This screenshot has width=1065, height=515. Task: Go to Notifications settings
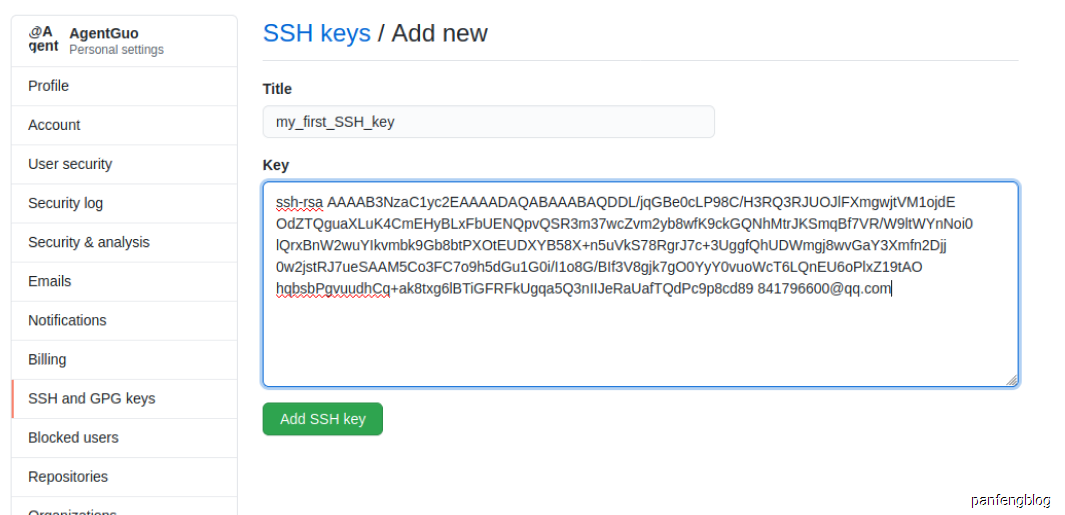tap(124, 321)
